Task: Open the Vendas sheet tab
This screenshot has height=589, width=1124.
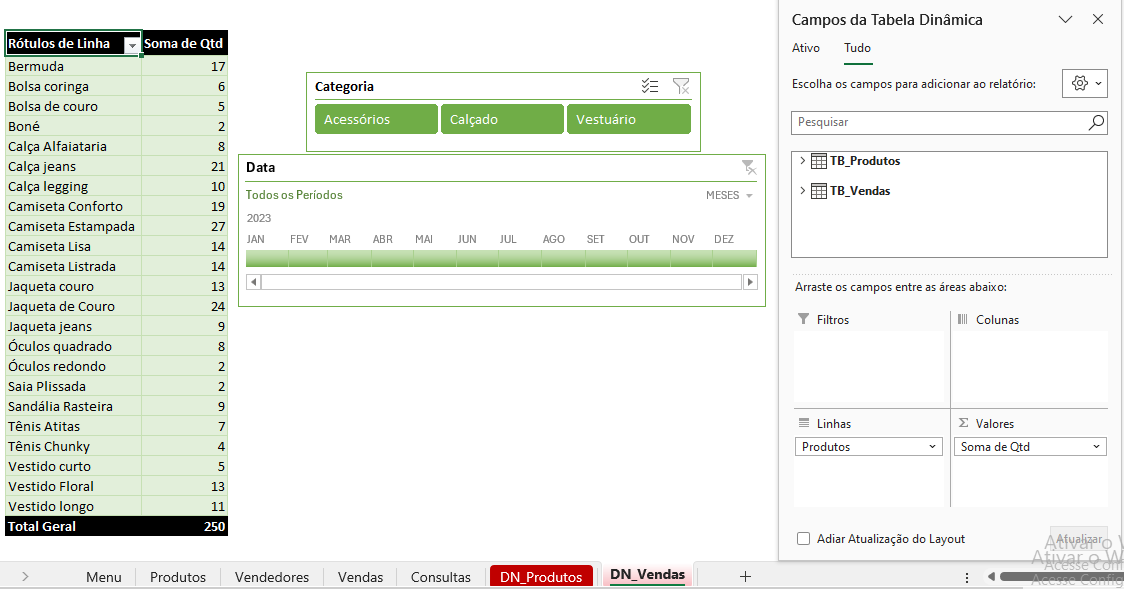Action: coord(361,577)
